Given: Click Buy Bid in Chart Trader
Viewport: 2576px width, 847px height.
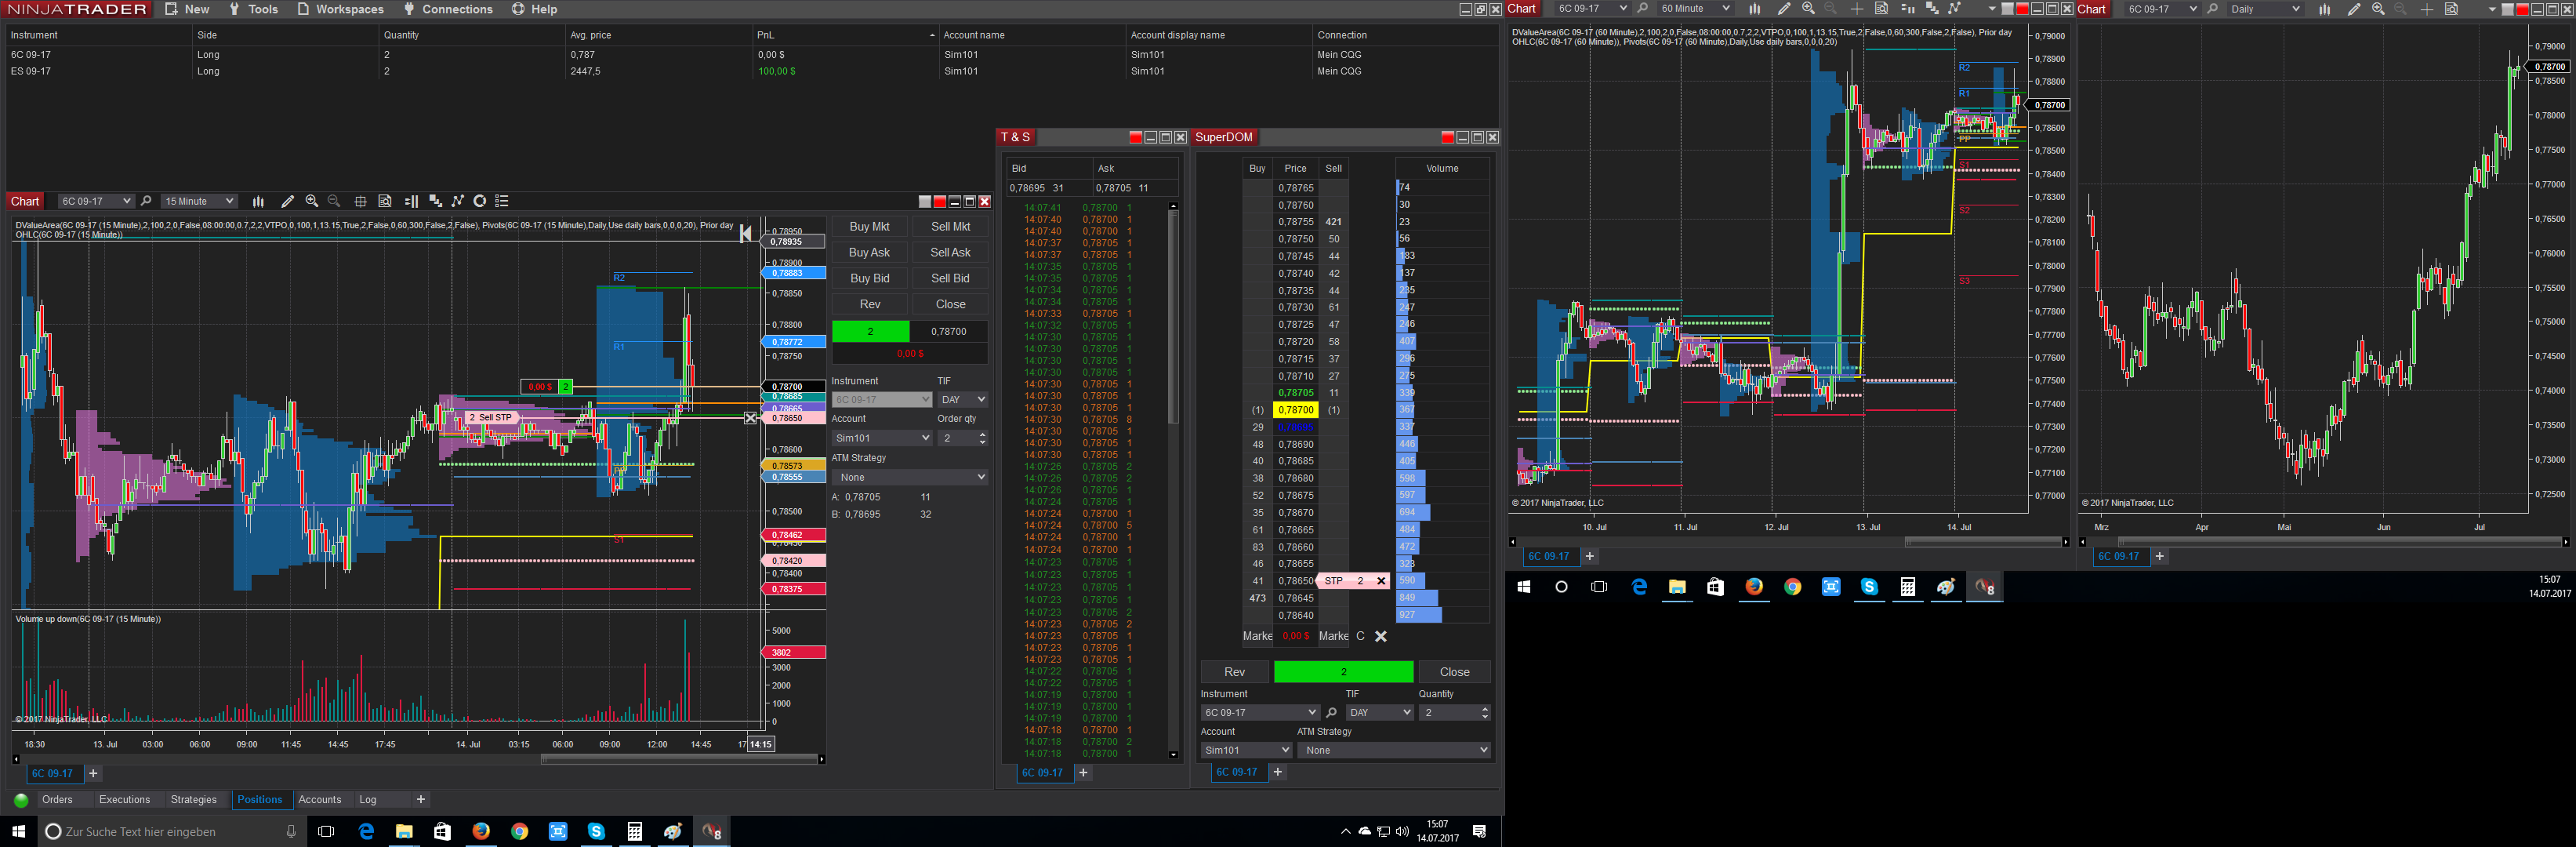Looking at the screenshot, I should (x=869, y=279).
